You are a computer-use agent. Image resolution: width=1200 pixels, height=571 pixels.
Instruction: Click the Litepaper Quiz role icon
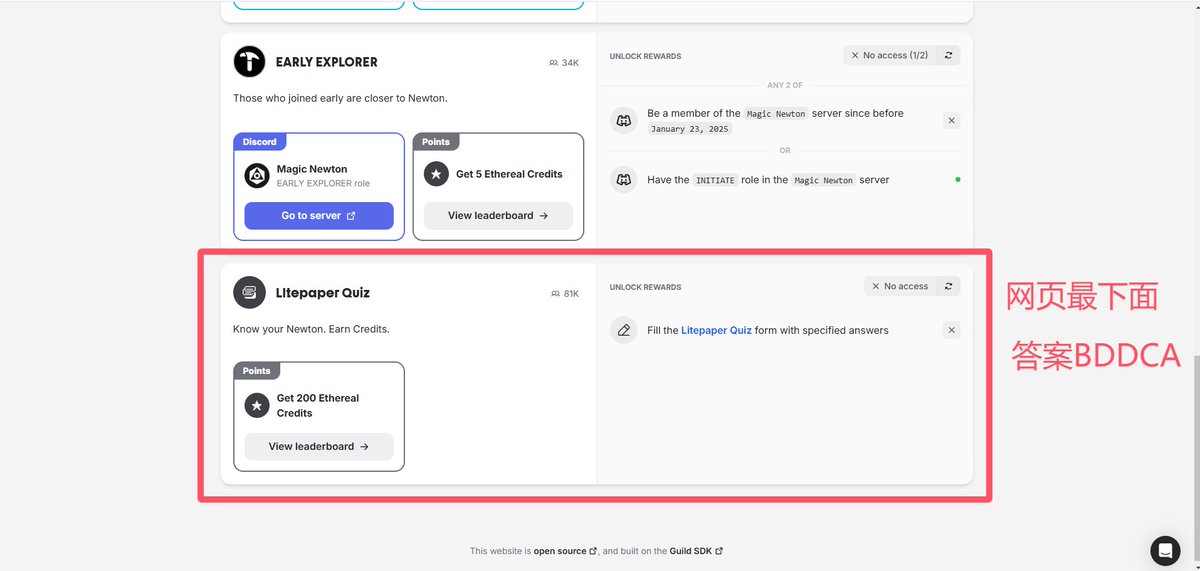(x=250, y=292)
